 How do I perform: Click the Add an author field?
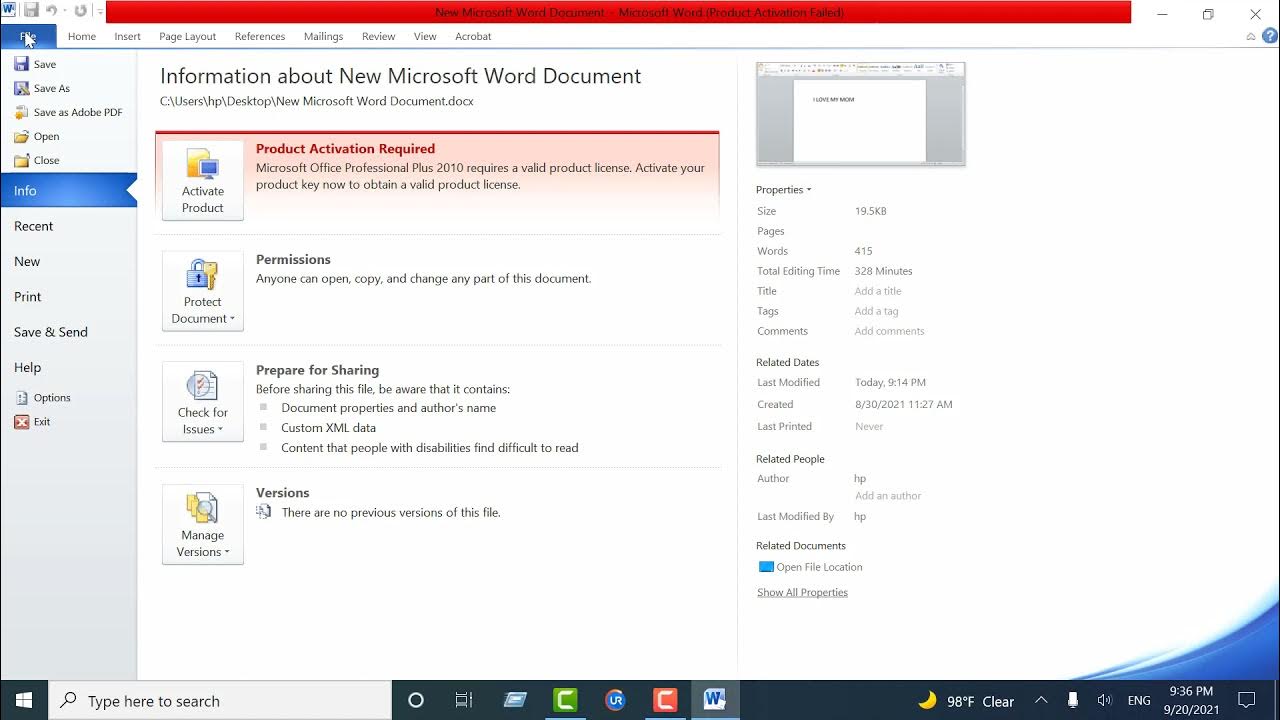(x=888, y=496)
